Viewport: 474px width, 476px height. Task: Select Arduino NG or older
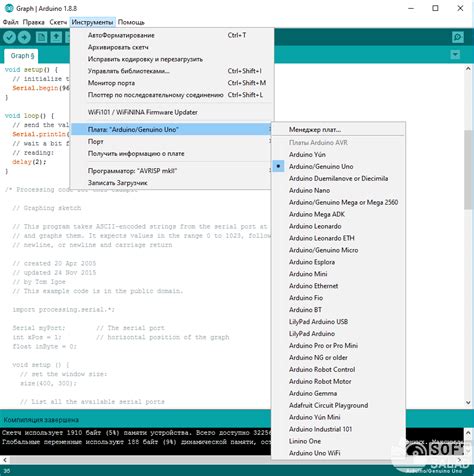point(339,358)
